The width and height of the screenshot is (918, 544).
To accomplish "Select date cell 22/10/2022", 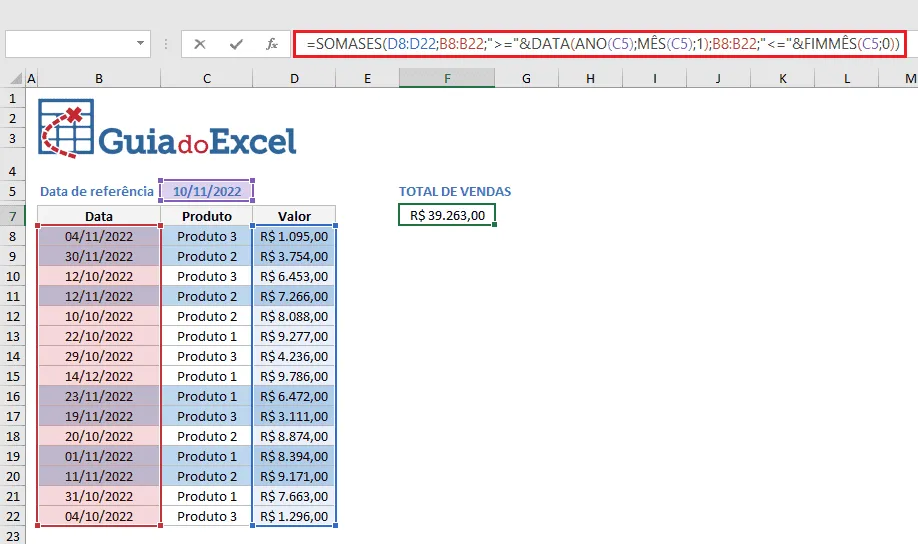I will point(99,337).
